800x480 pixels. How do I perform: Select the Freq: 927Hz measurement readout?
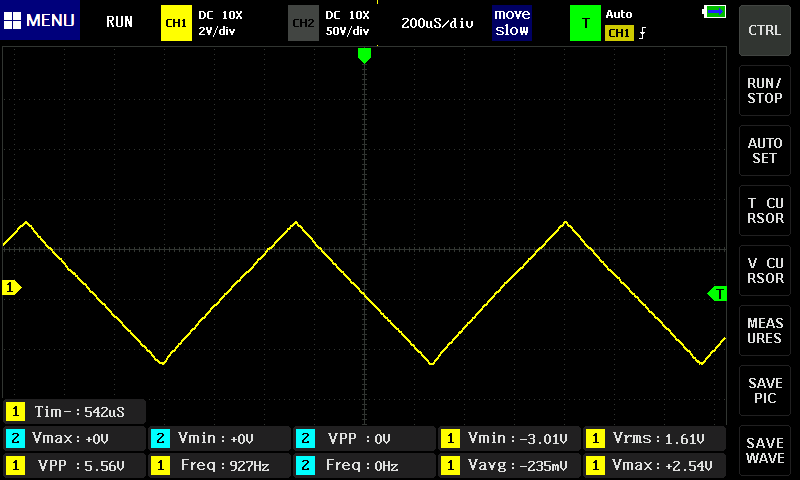218,465
